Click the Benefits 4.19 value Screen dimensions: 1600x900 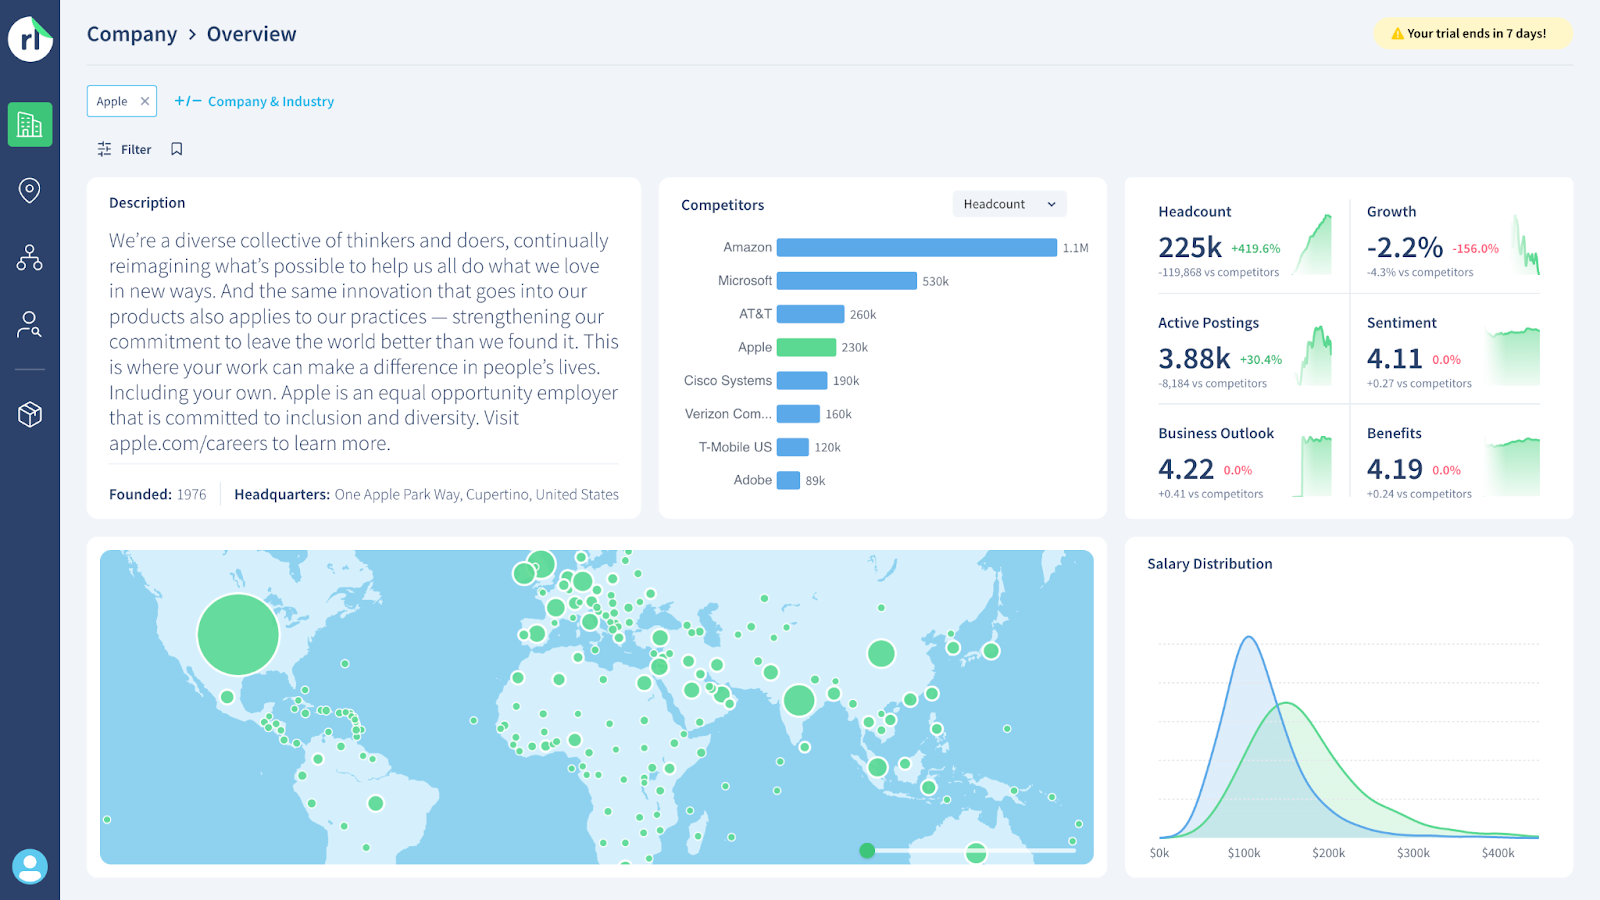[x=1394, y=469]
